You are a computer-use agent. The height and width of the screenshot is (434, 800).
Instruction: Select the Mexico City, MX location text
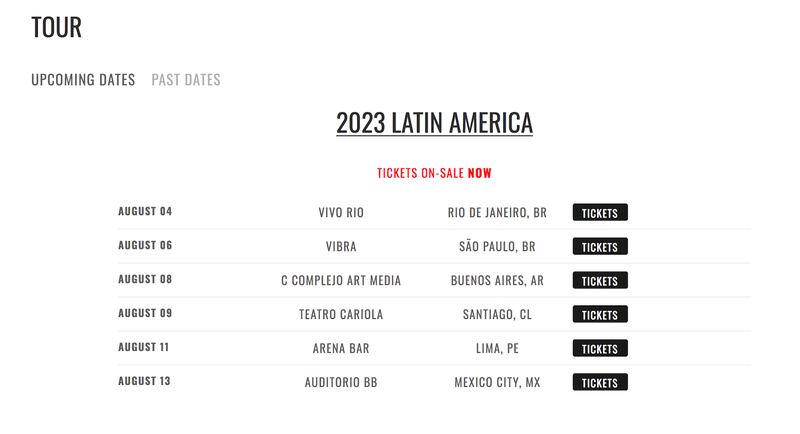(497, 382)
